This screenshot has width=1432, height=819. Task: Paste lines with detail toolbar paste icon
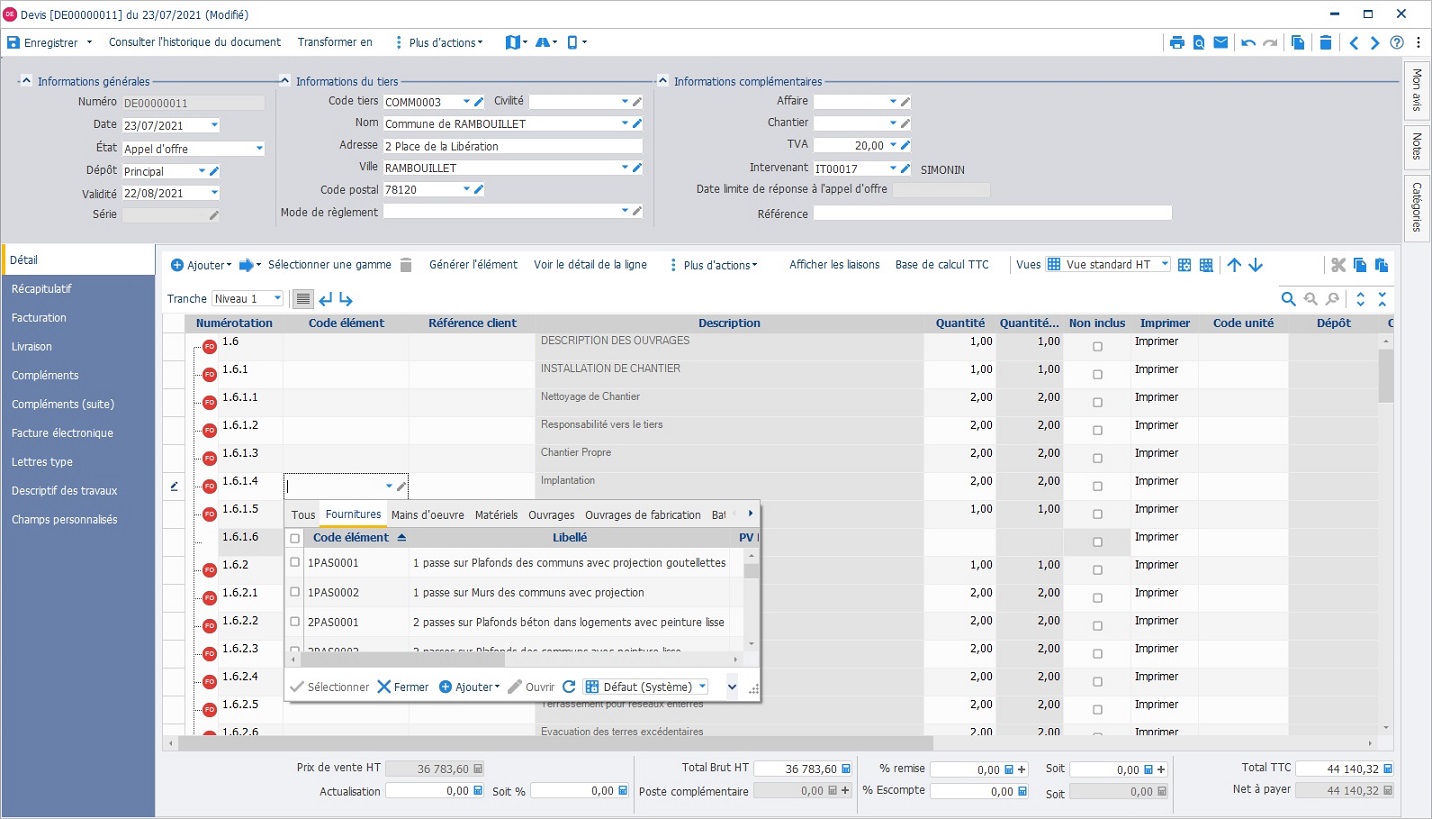(1381, 265)
